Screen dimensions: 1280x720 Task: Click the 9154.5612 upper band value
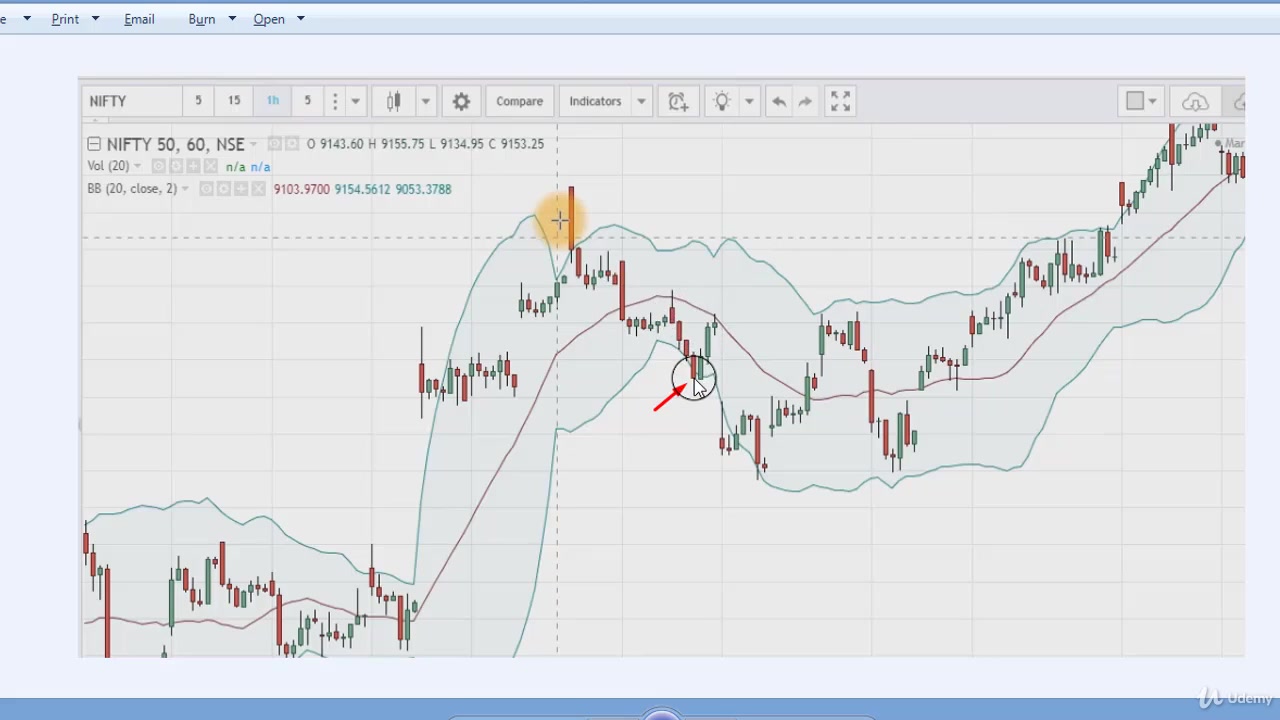363,189
